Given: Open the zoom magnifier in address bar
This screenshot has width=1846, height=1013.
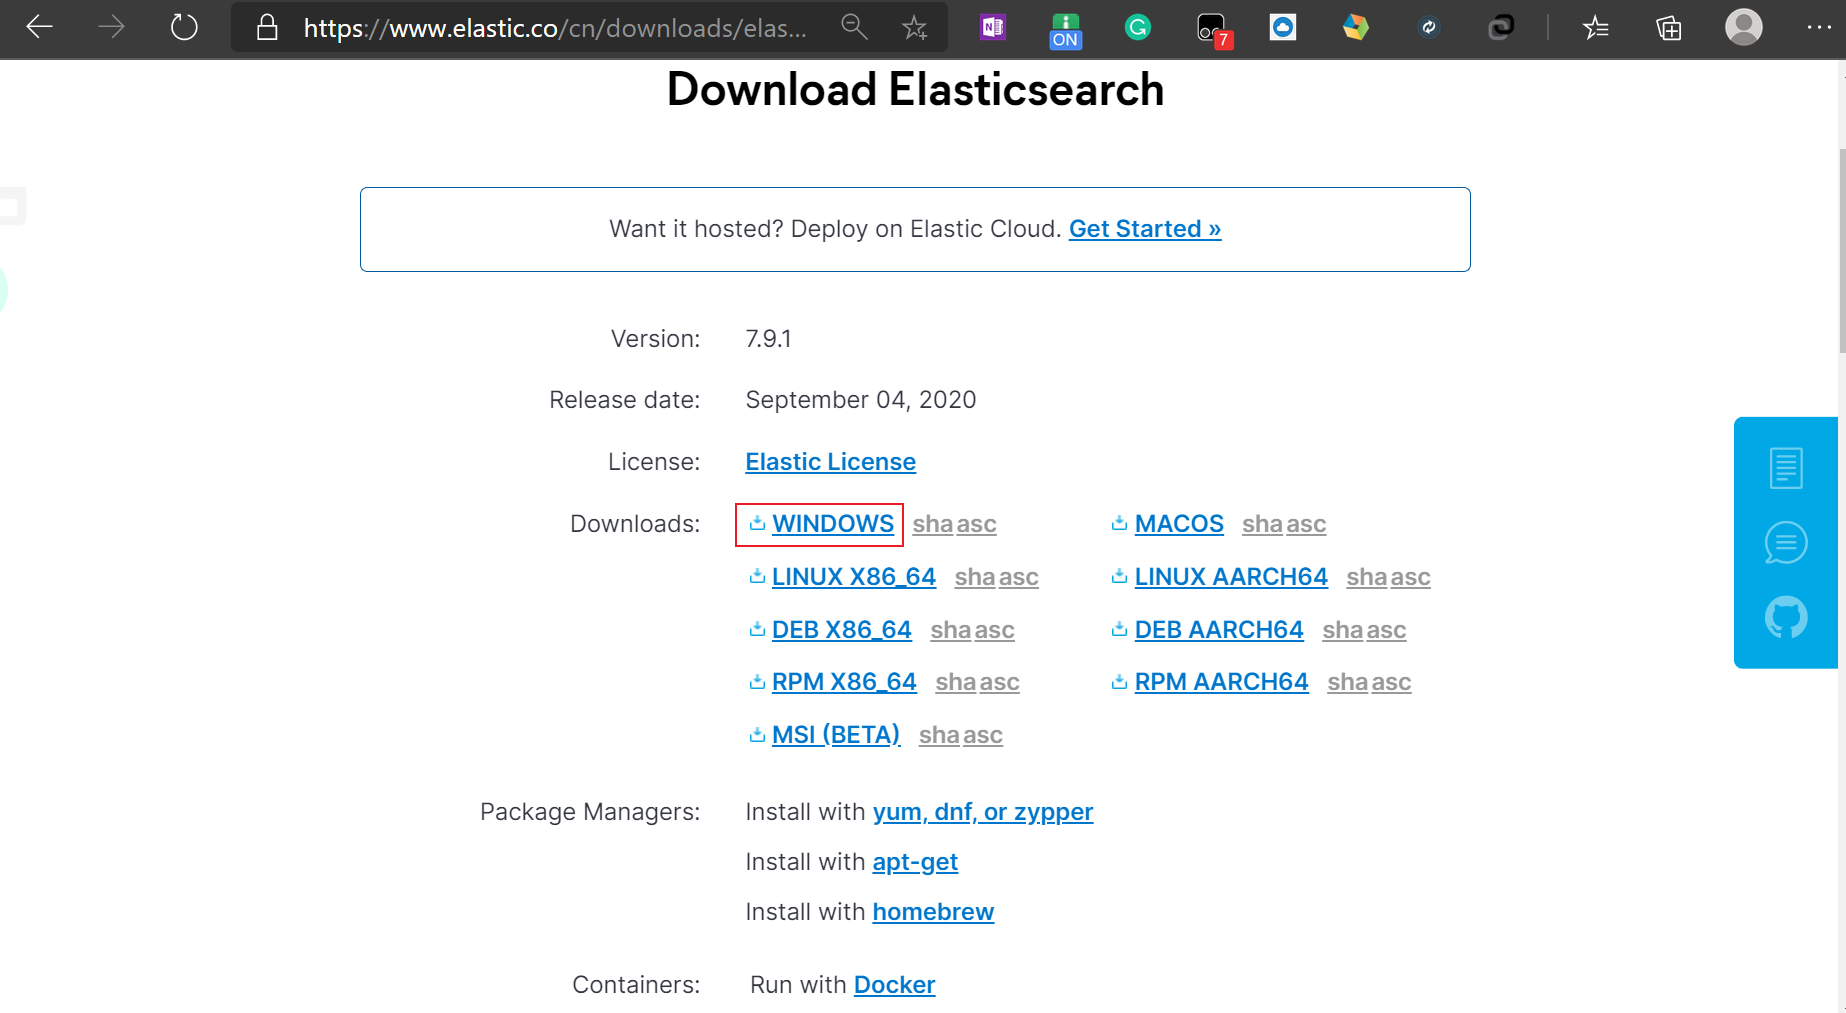Looking at the screenshot, I should (x=854, y=27).
